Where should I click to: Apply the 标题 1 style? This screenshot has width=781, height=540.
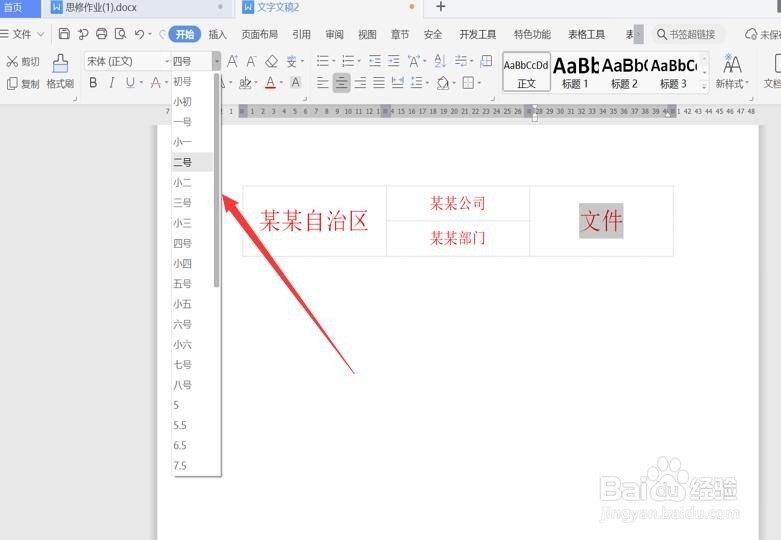(x=575, y=72)
